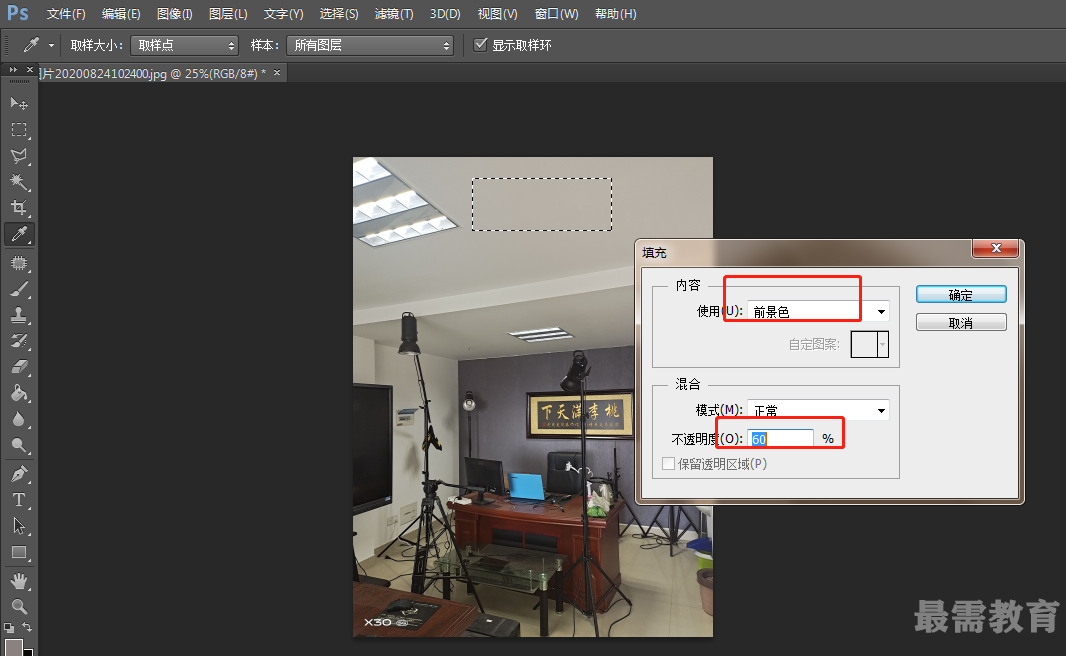Select the Zoom tool

19,606
